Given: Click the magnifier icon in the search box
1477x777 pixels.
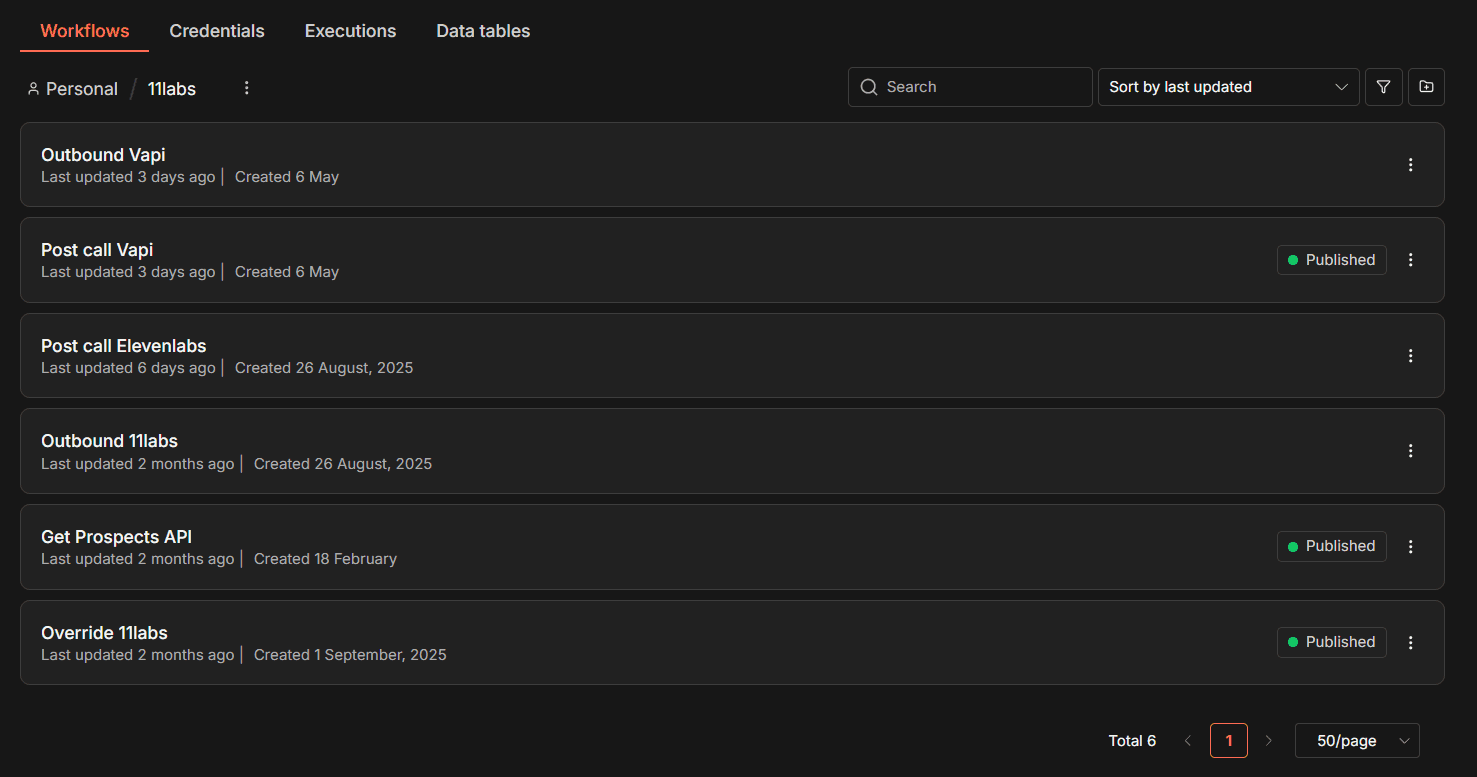Looking at the screenshot, I should pos(868,87).
